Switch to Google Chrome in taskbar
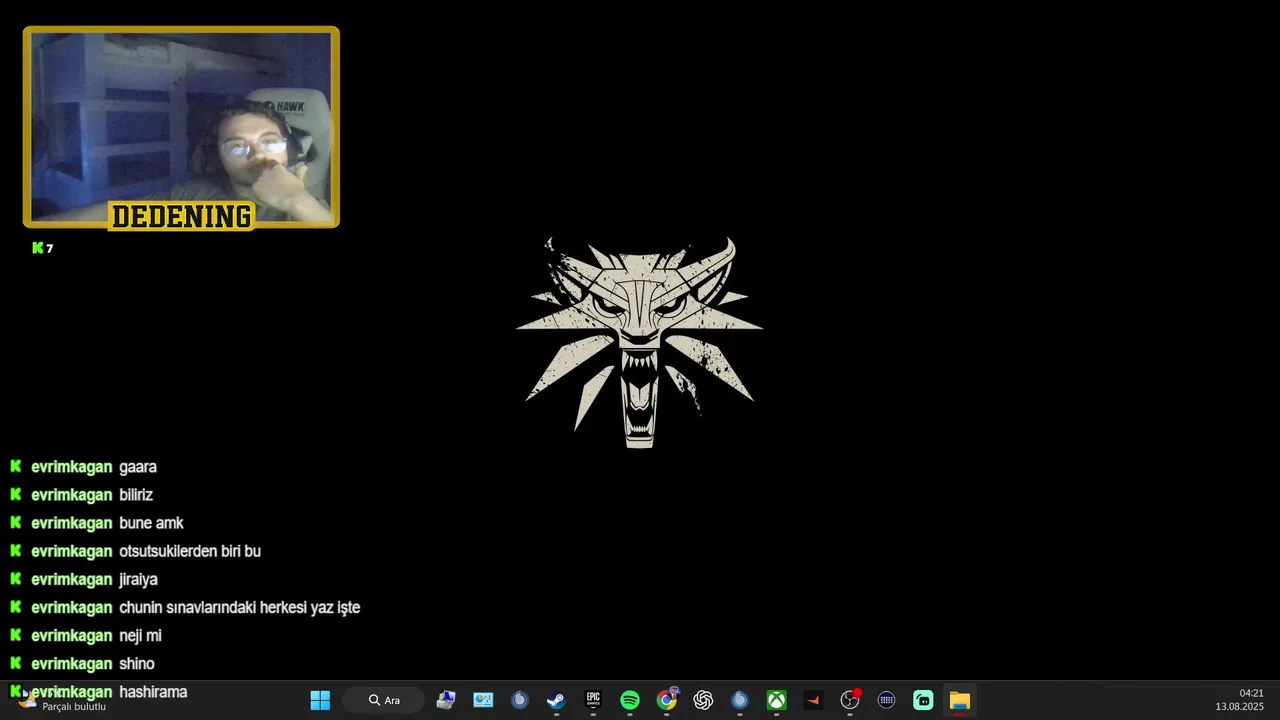Image resolution: width=1280 pixels, height=720 pixels. pyautogui.click(x=667, y=700)
